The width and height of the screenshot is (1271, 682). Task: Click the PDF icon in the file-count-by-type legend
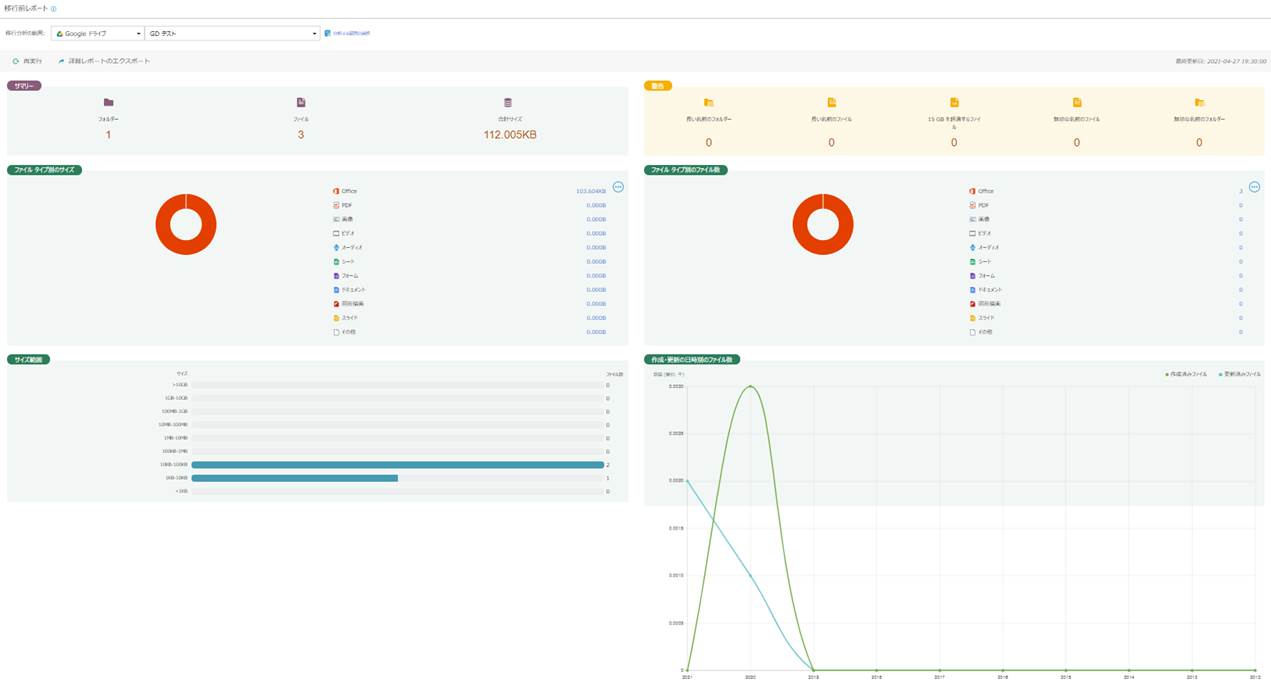[x=972, y=205]
